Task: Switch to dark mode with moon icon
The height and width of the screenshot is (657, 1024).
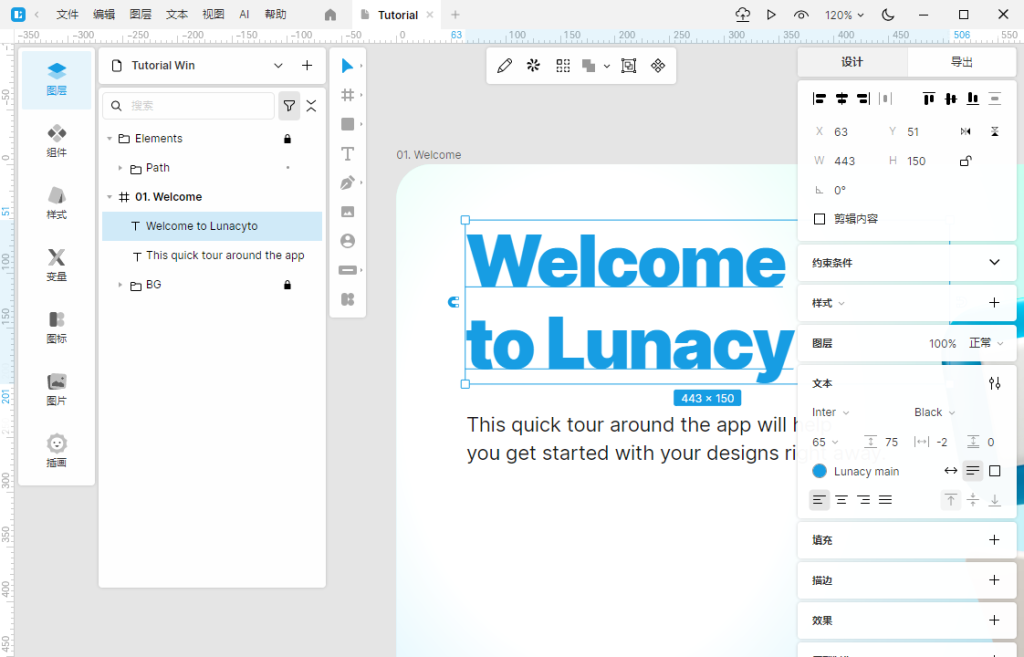Action: pyautogui.click(x=888, y=14)
